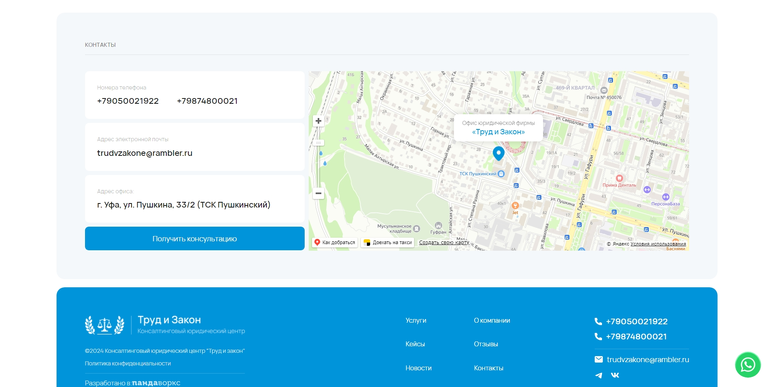Click Доехать на такси map button

[388, 243]
